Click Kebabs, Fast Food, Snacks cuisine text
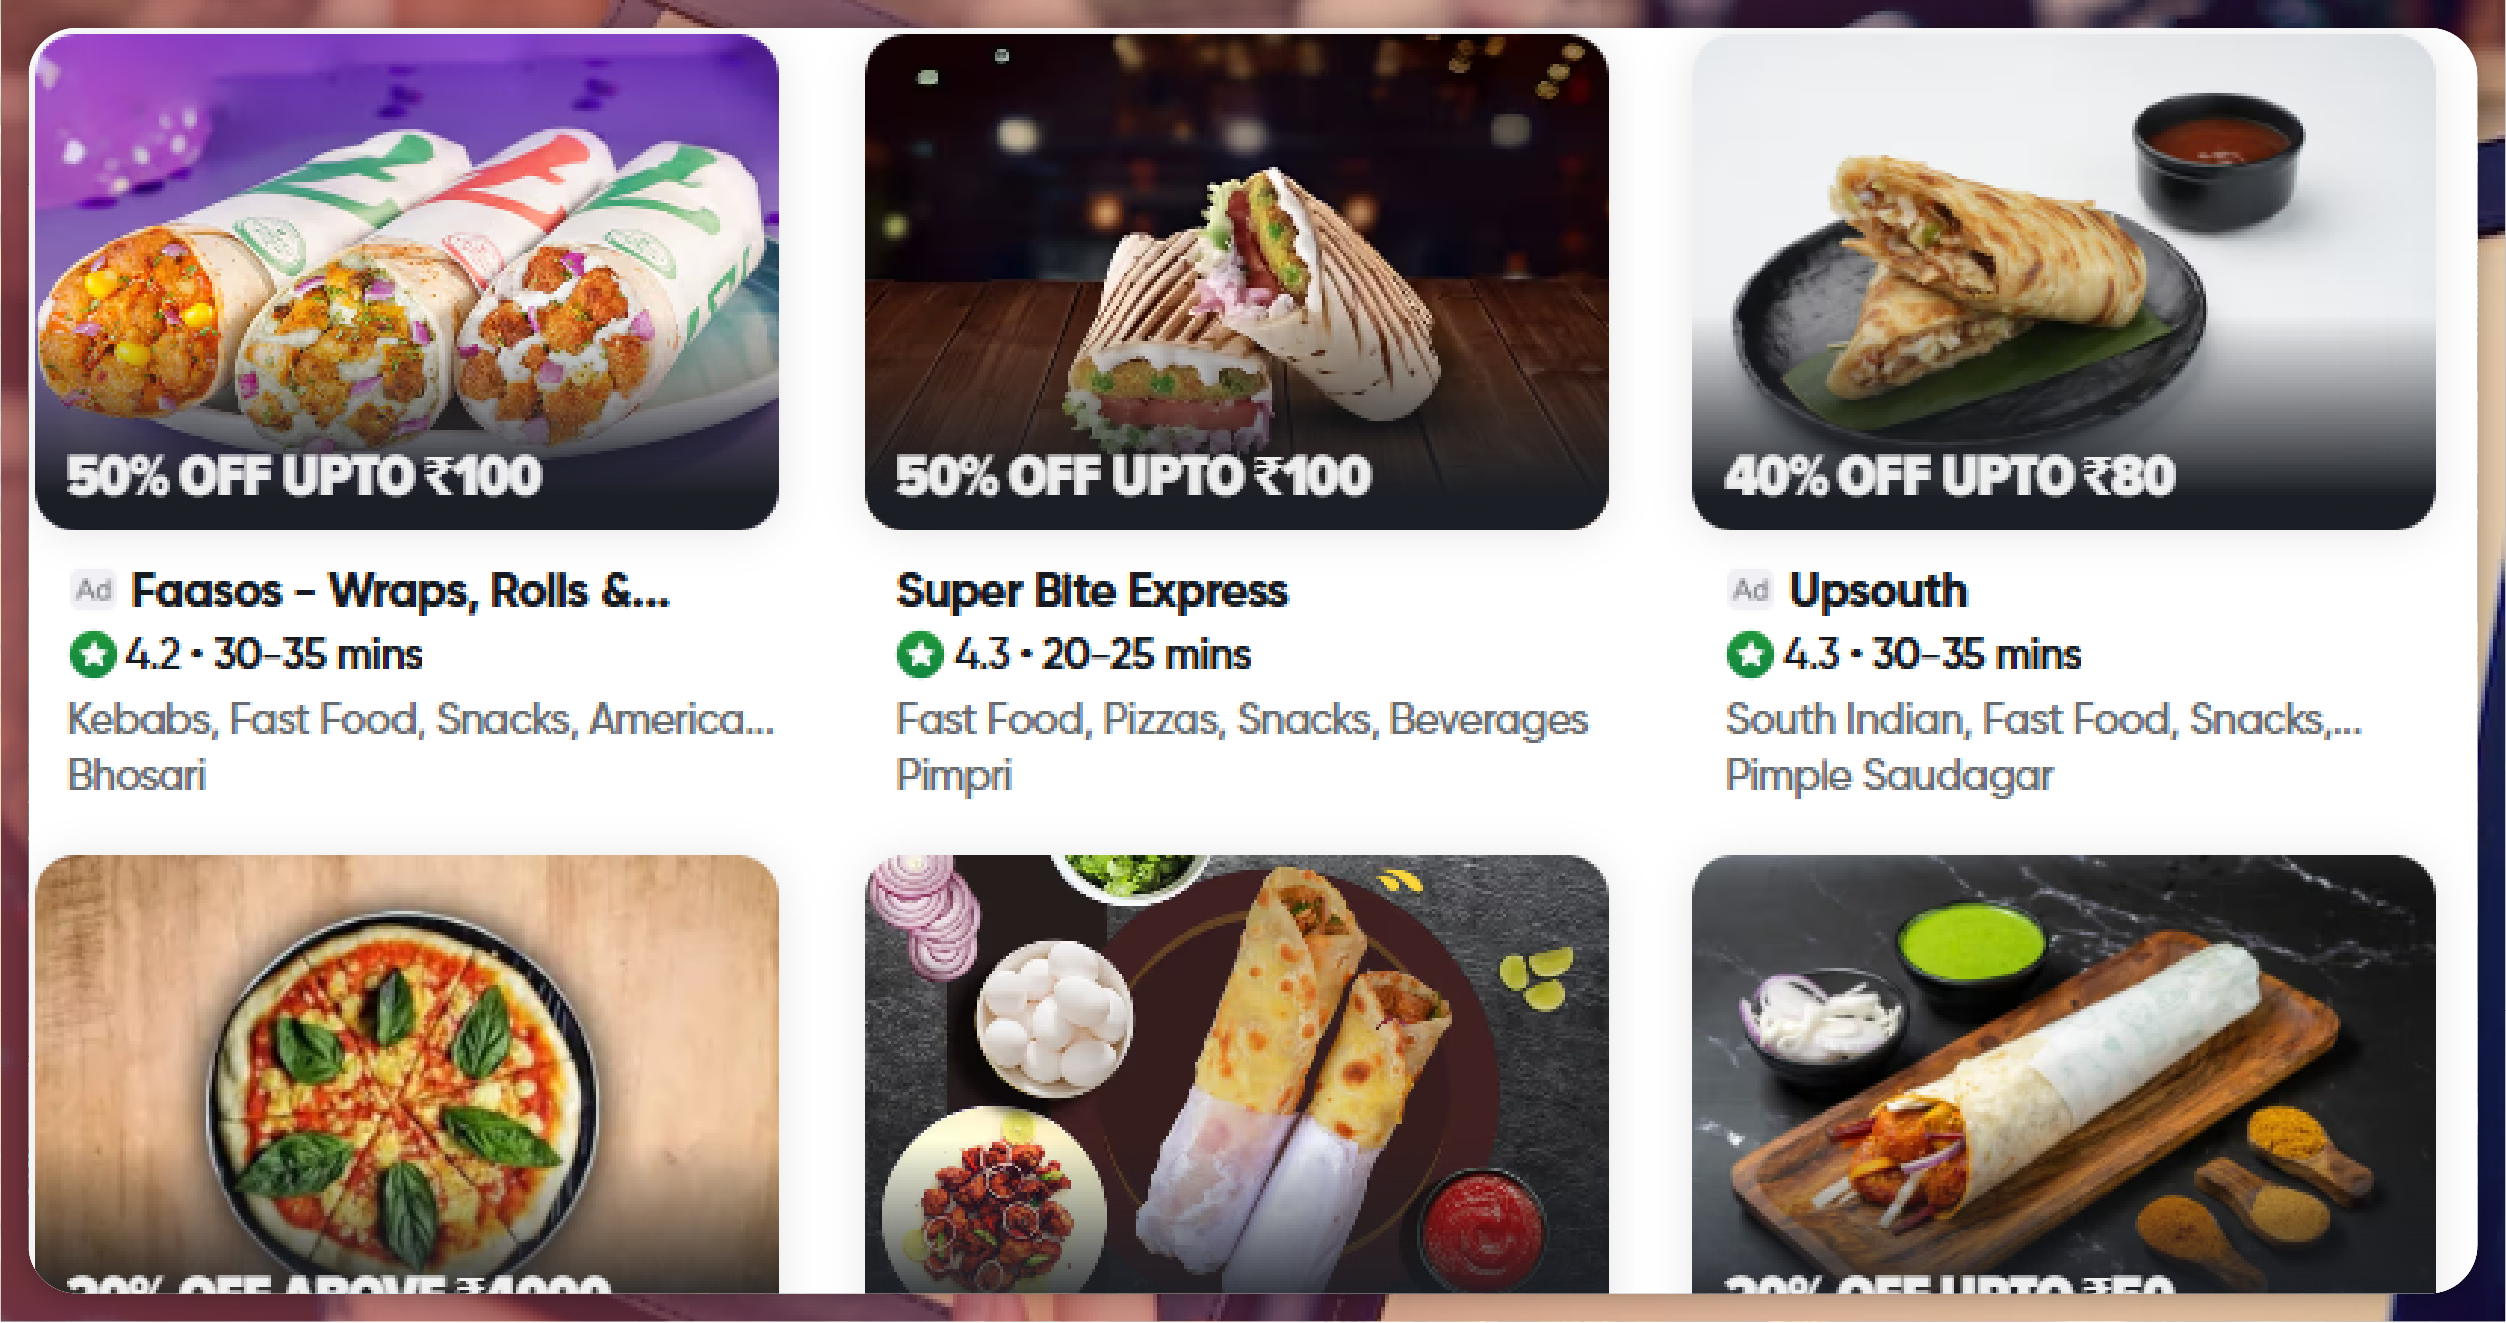The image size is (2506, 1323). [420, 719]
